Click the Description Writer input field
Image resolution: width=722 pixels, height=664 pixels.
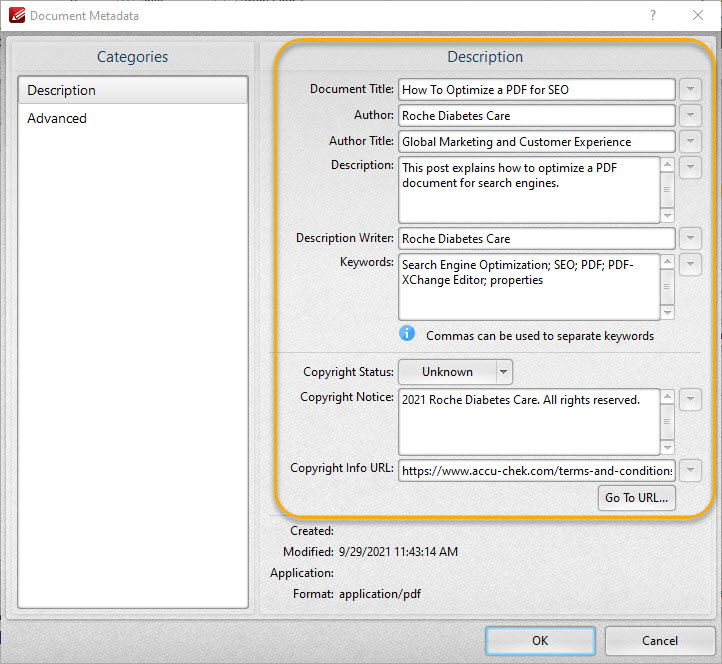(536, 239)
